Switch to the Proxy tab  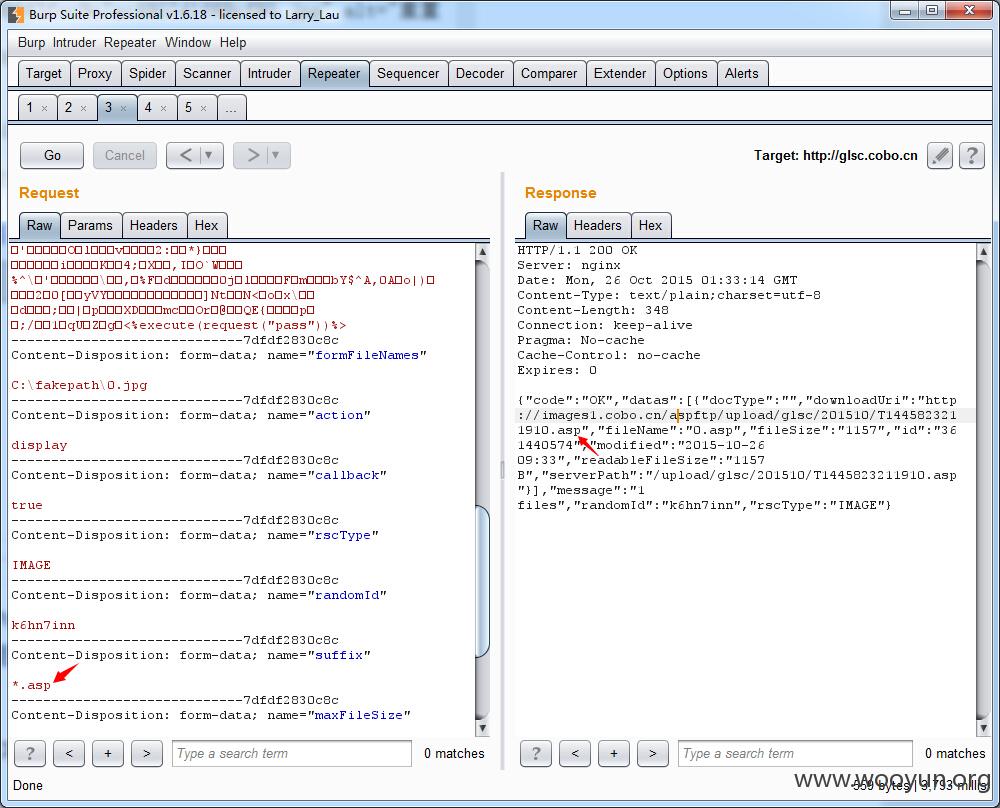[94, 73]
